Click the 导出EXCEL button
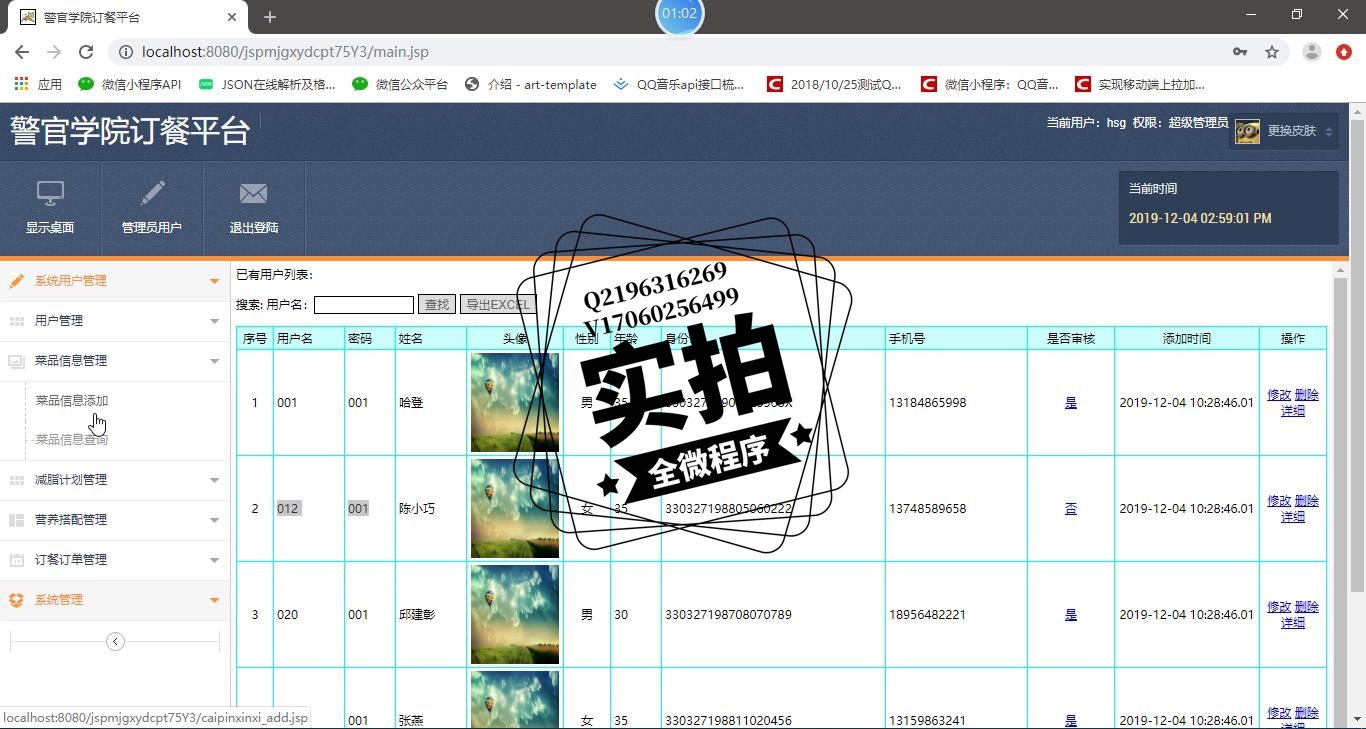 [498, 305]
